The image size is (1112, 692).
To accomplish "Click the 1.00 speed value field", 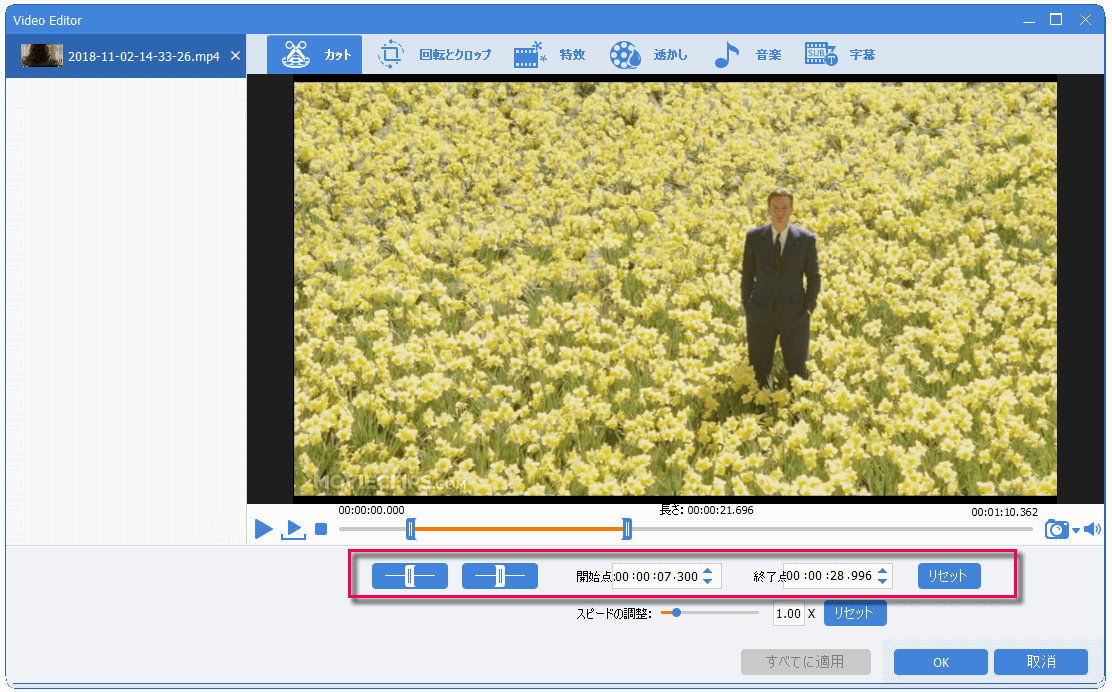I will pos(789,614).
